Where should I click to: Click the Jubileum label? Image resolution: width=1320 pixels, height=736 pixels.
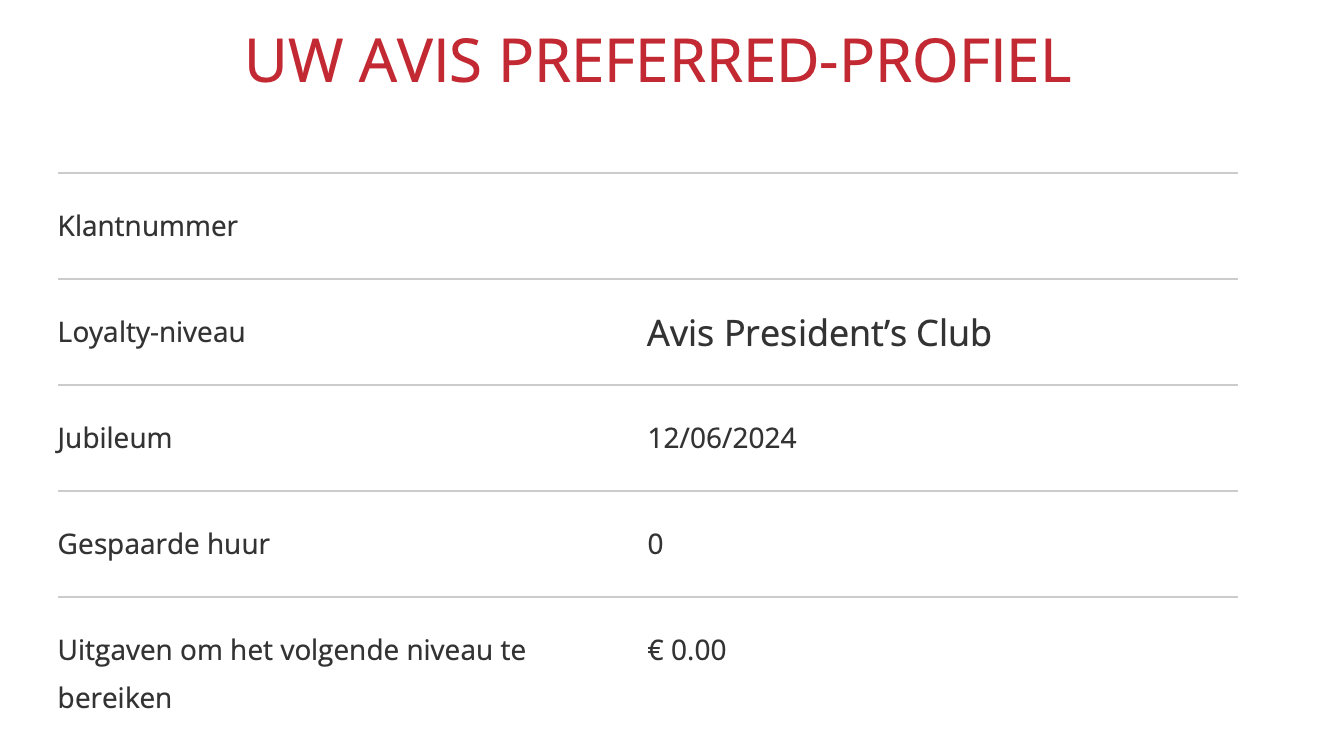115,438
